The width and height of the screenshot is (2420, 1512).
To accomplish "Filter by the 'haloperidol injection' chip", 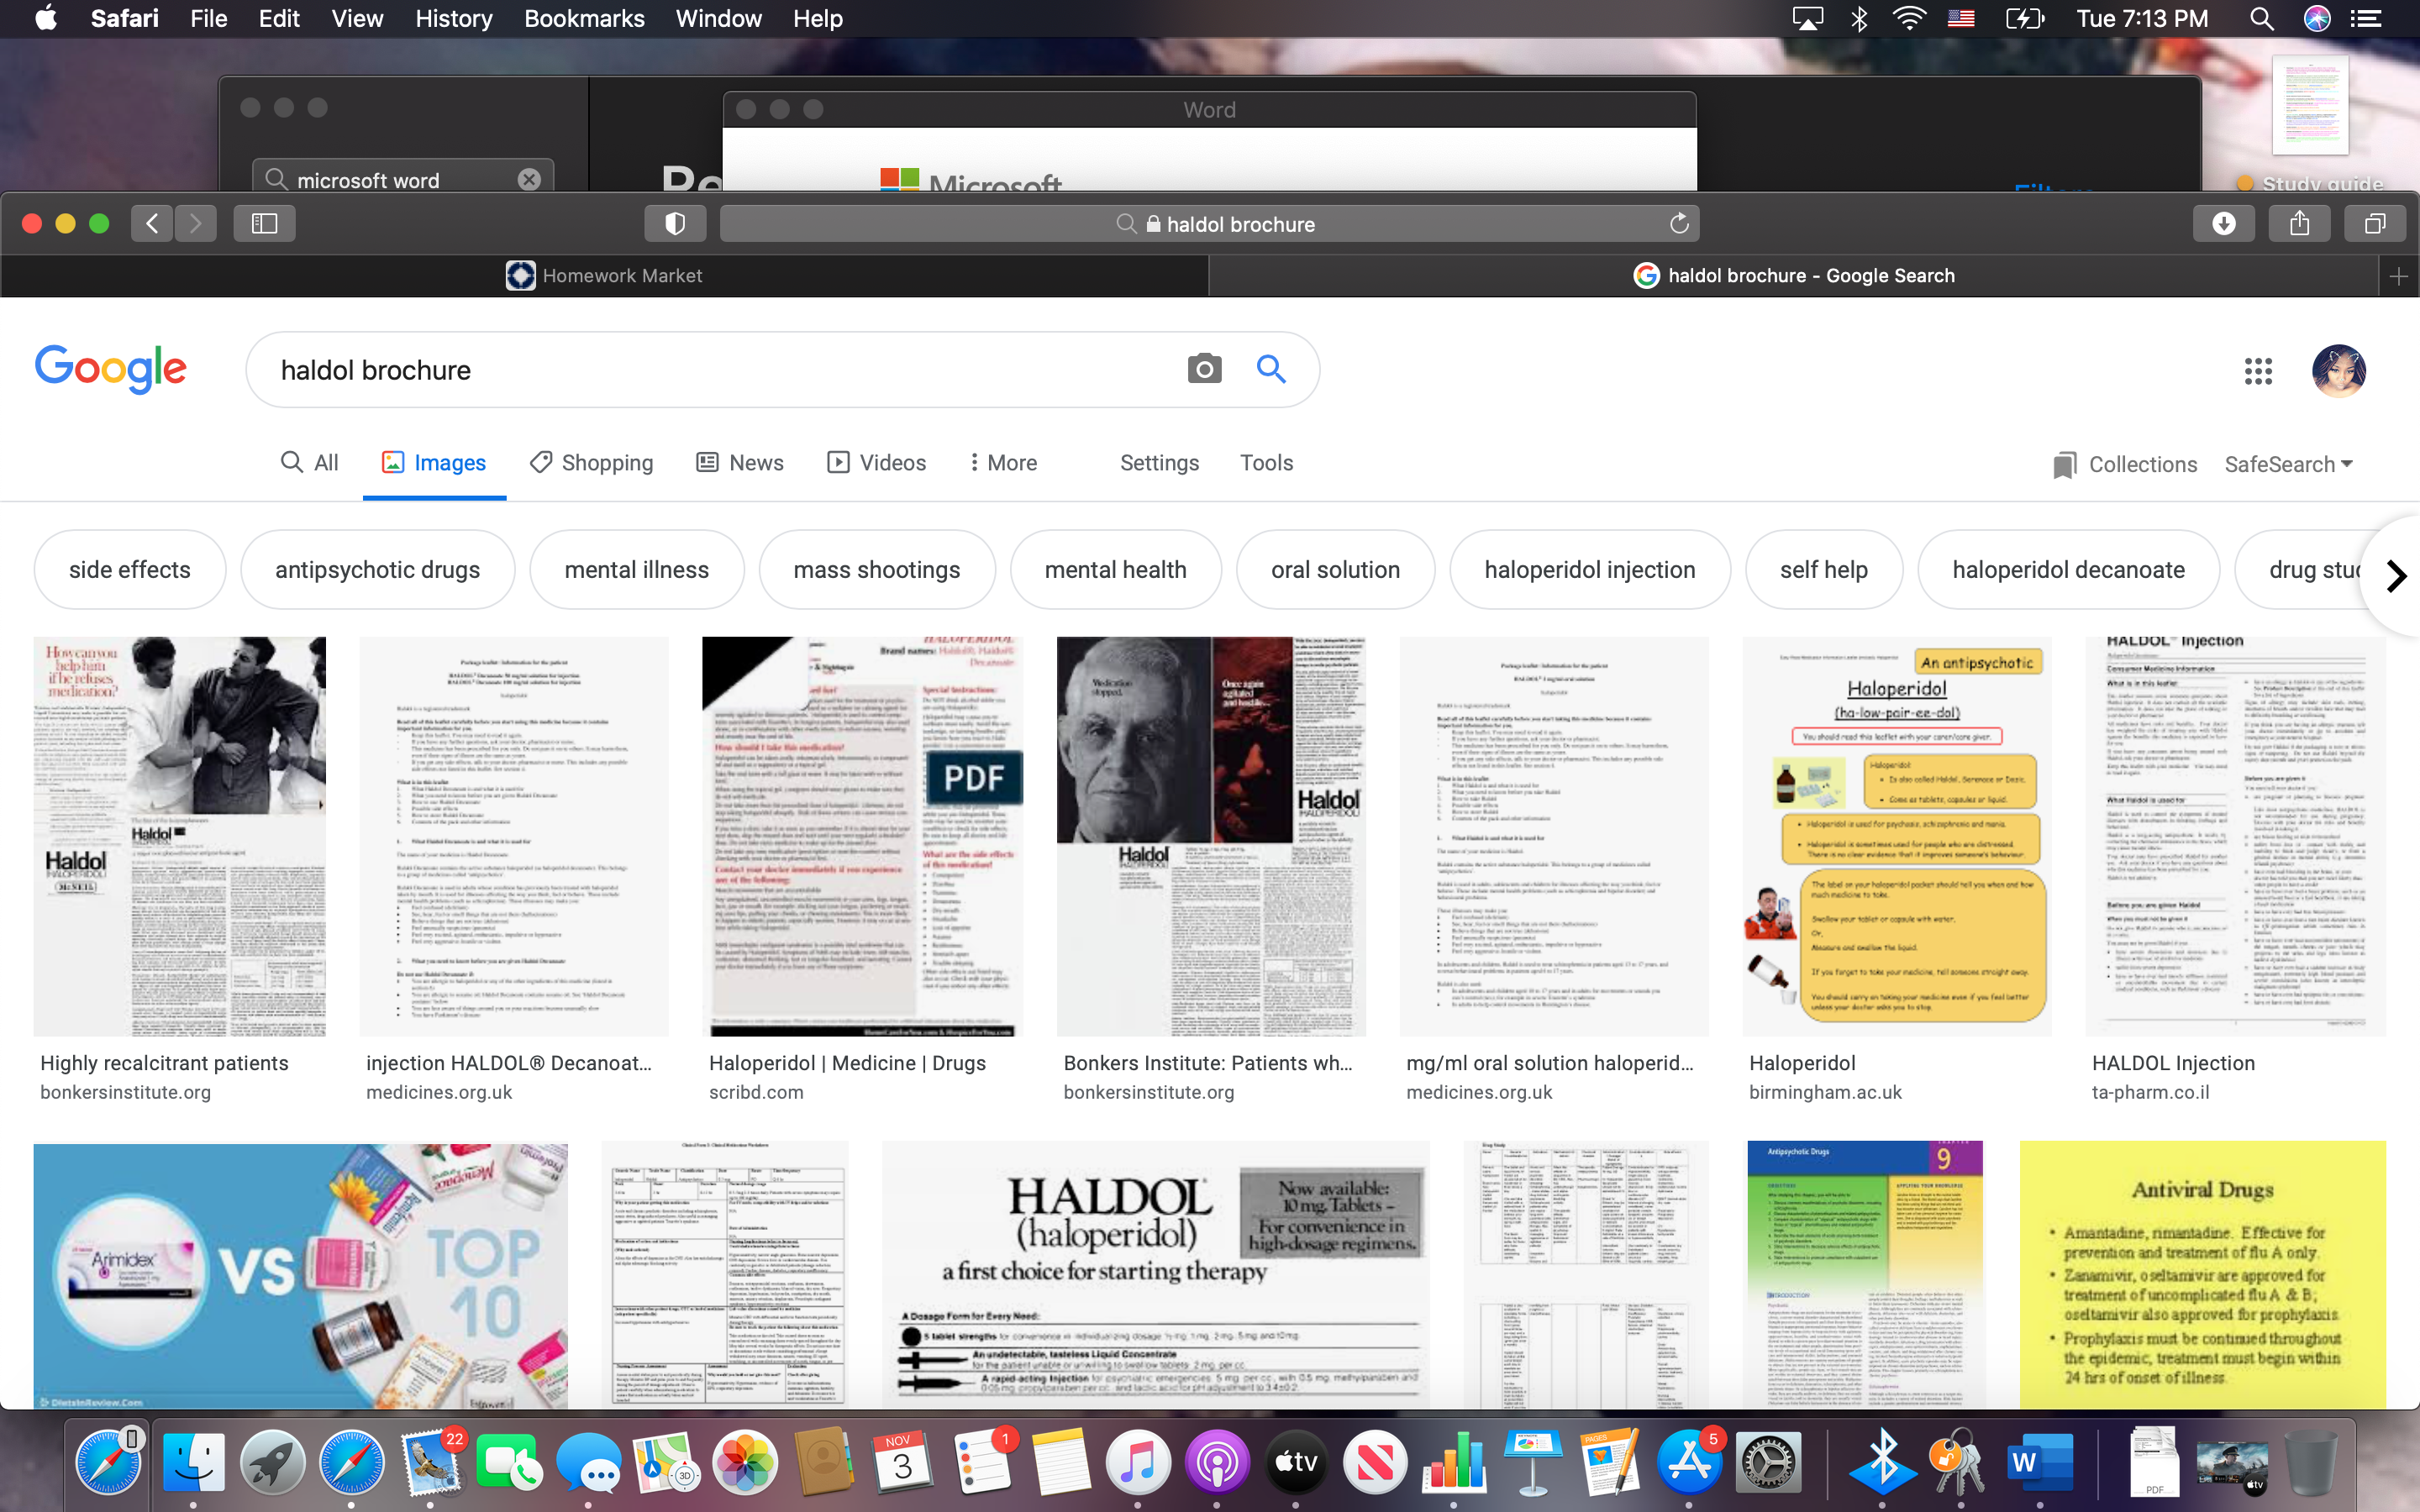I will [x=1590, y=570].
